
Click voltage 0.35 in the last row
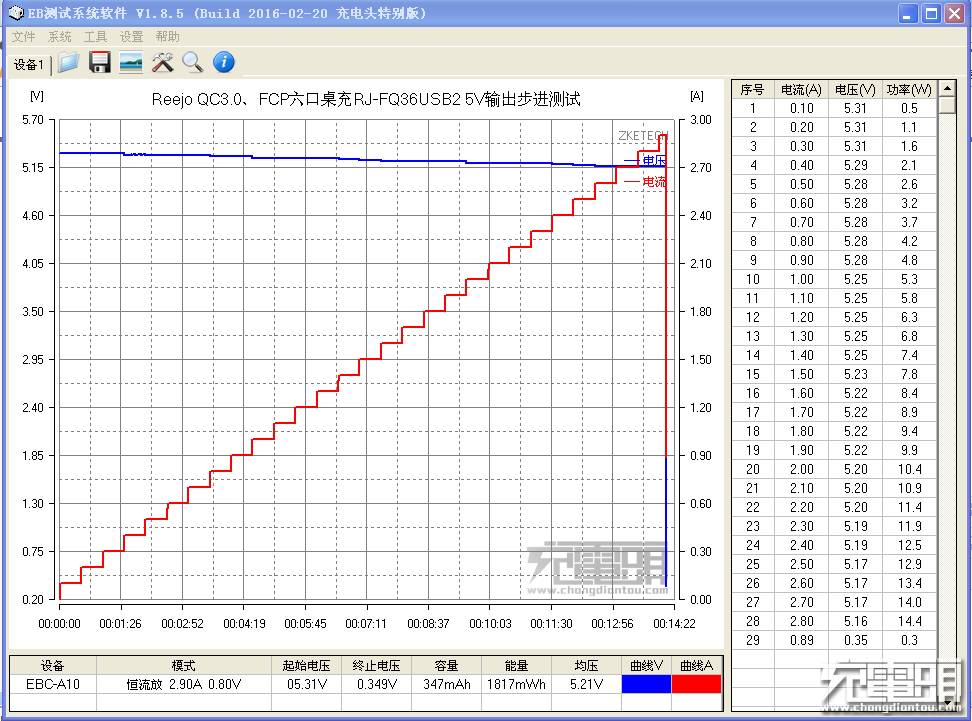coord(855,640)
